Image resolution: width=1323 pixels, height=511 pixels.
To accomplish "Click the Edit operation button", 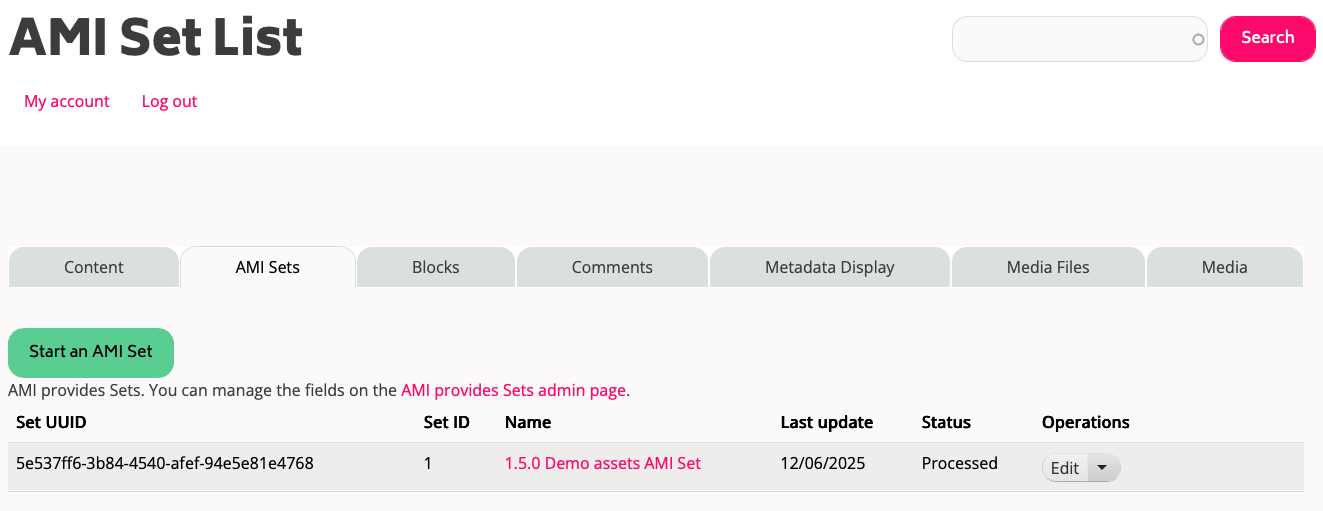I will click(x=1064, y=468).
